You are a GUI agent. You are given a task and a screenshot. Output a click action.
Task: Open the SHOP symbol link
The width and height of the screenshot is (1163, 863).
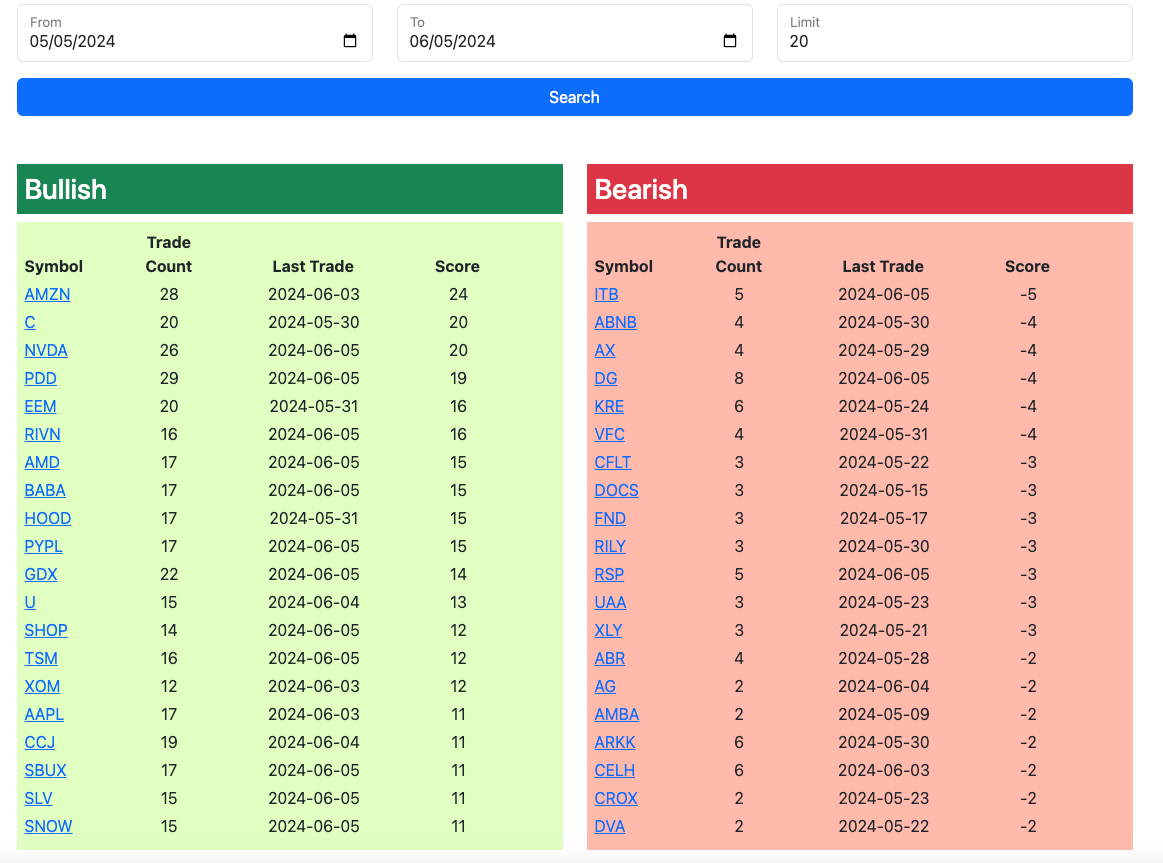click(46, 630)
